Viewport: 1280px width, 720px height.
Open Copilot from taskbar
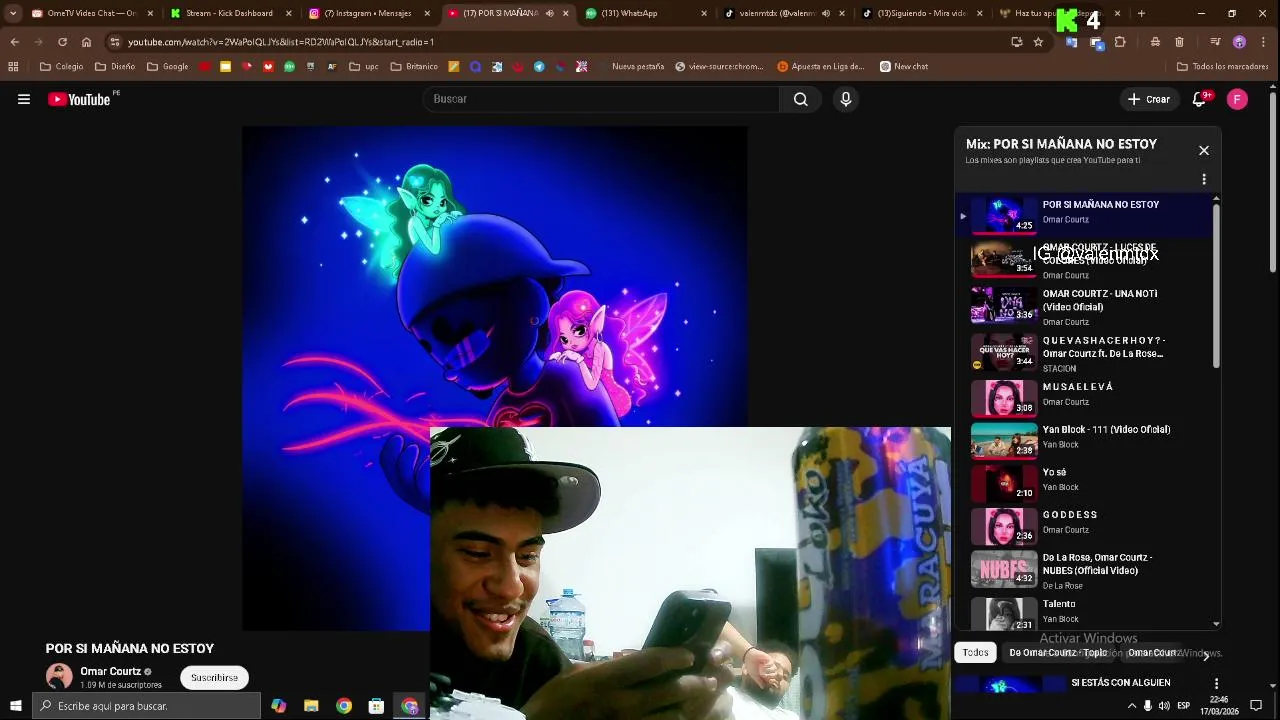(278, 706)
